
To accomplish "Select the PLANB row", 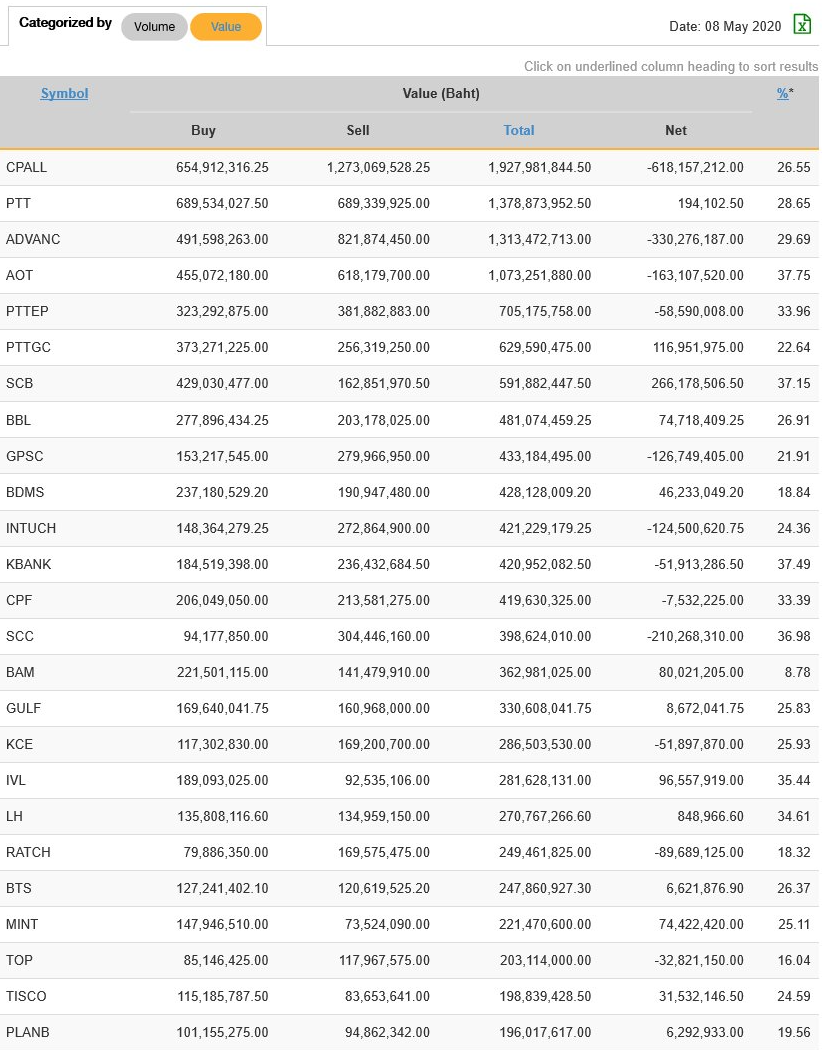I will (x=28, y=1032).
